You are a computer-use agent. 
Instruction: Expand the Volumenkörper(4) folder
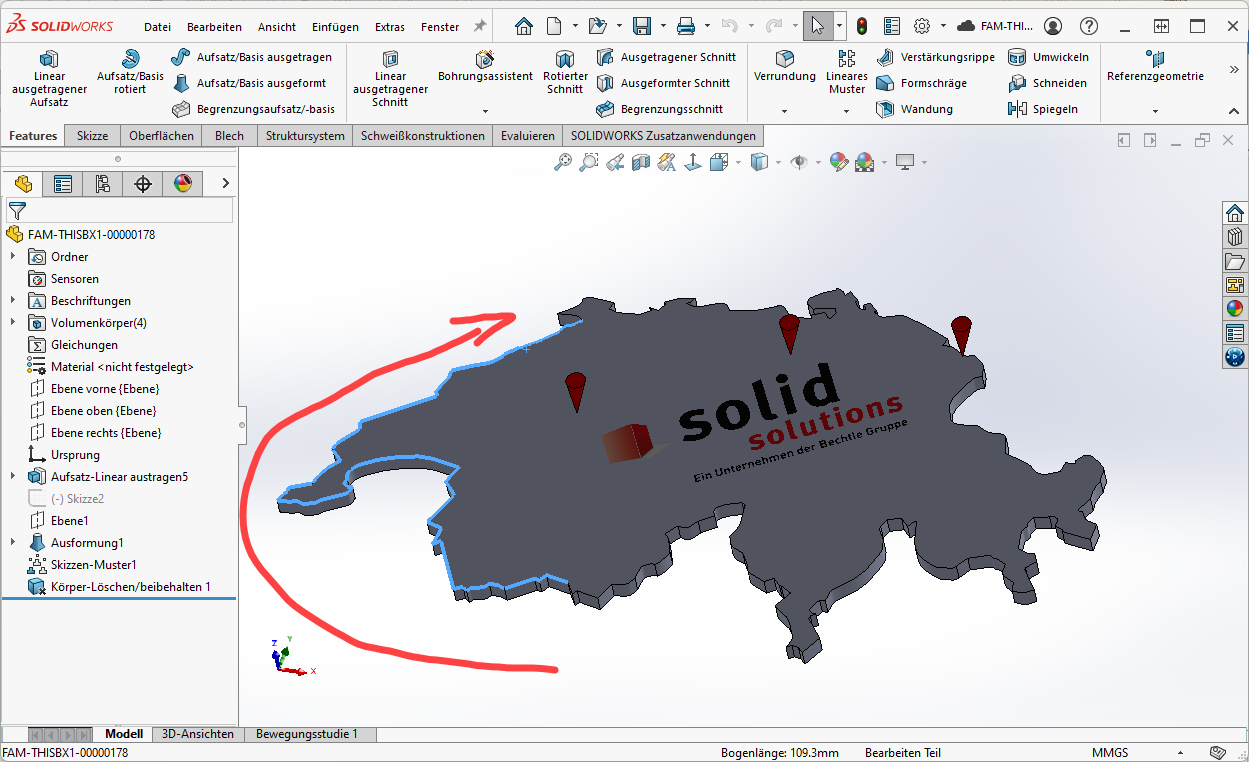(13, 323)
